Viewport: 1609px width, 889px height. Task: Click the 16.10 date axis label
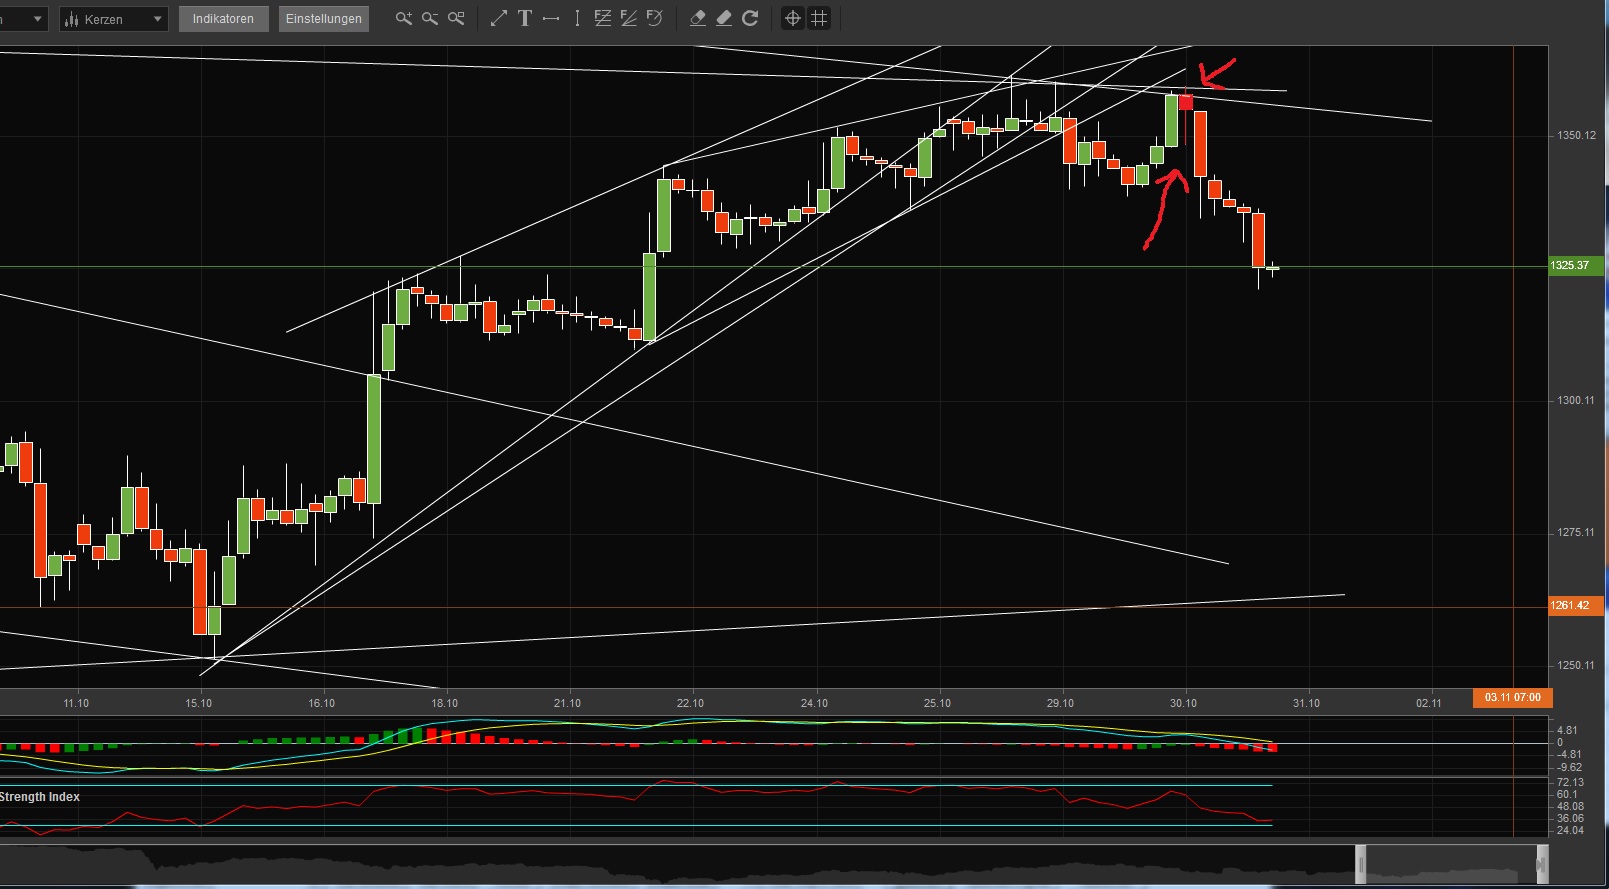click(322, 703)
